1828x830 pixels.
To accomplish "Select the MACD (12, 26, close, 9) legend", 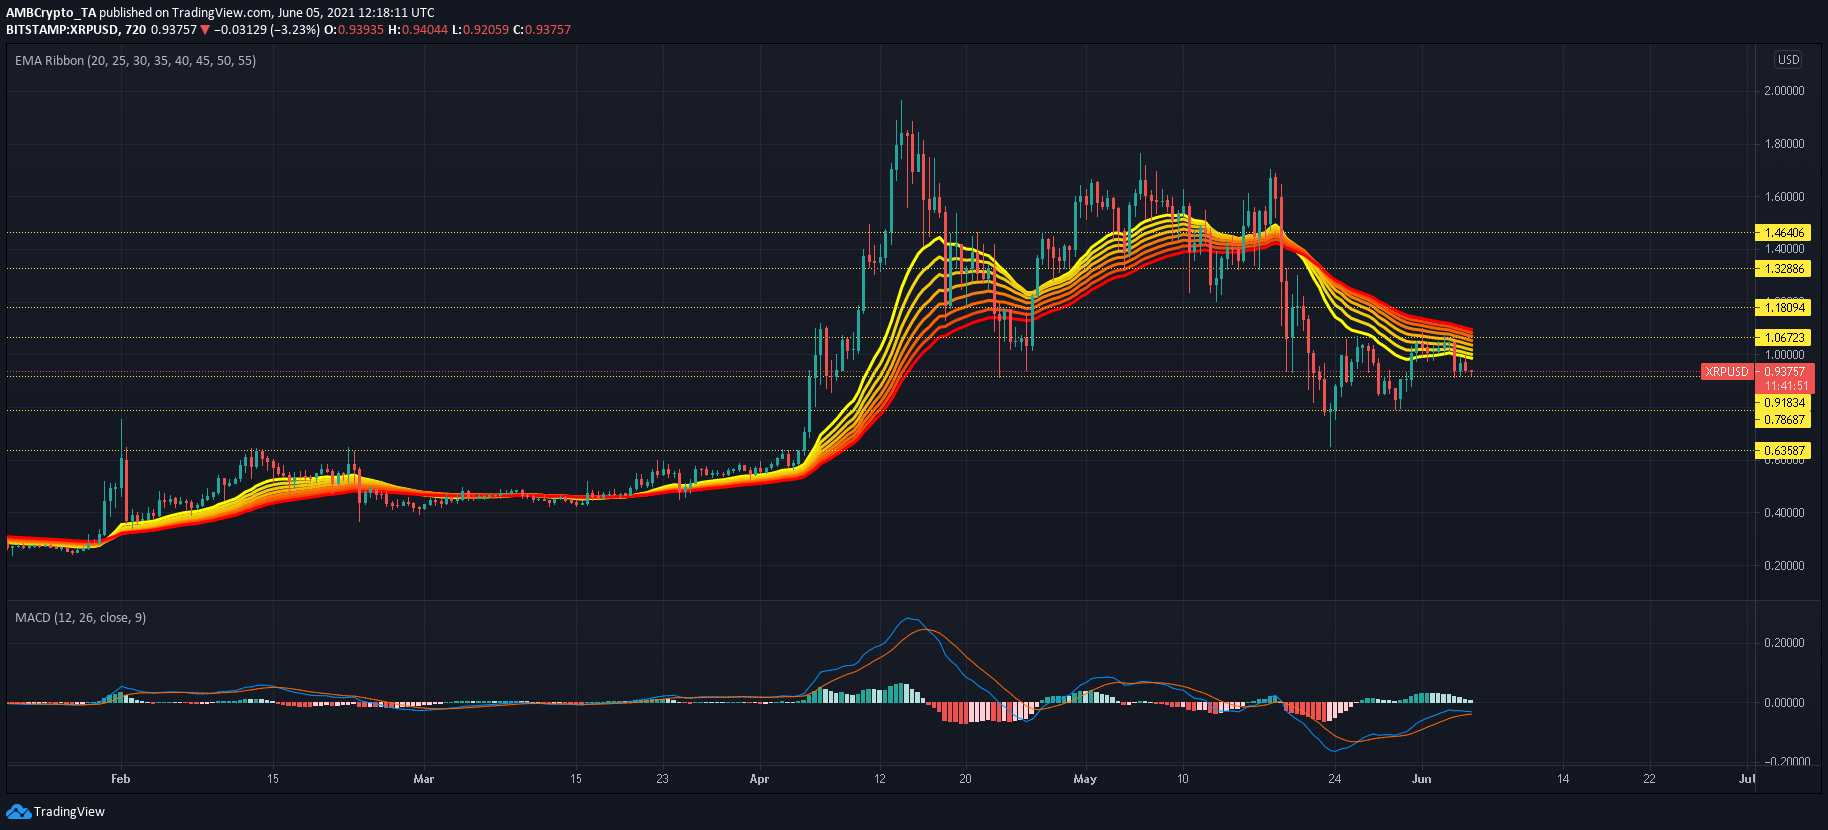I will [80, 617].
